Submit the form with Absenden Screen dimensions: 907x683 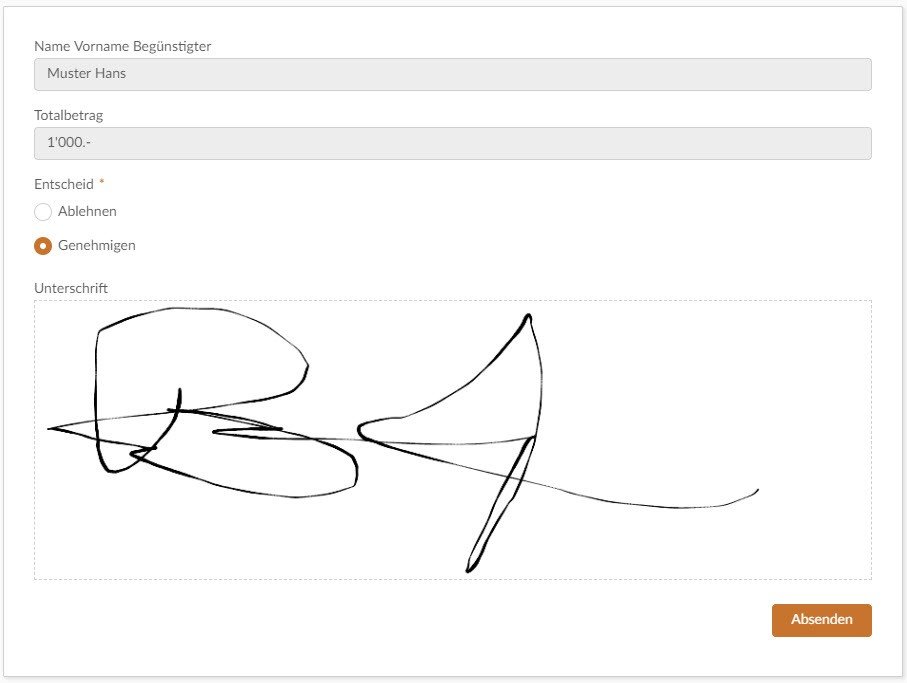coord(821,620)
